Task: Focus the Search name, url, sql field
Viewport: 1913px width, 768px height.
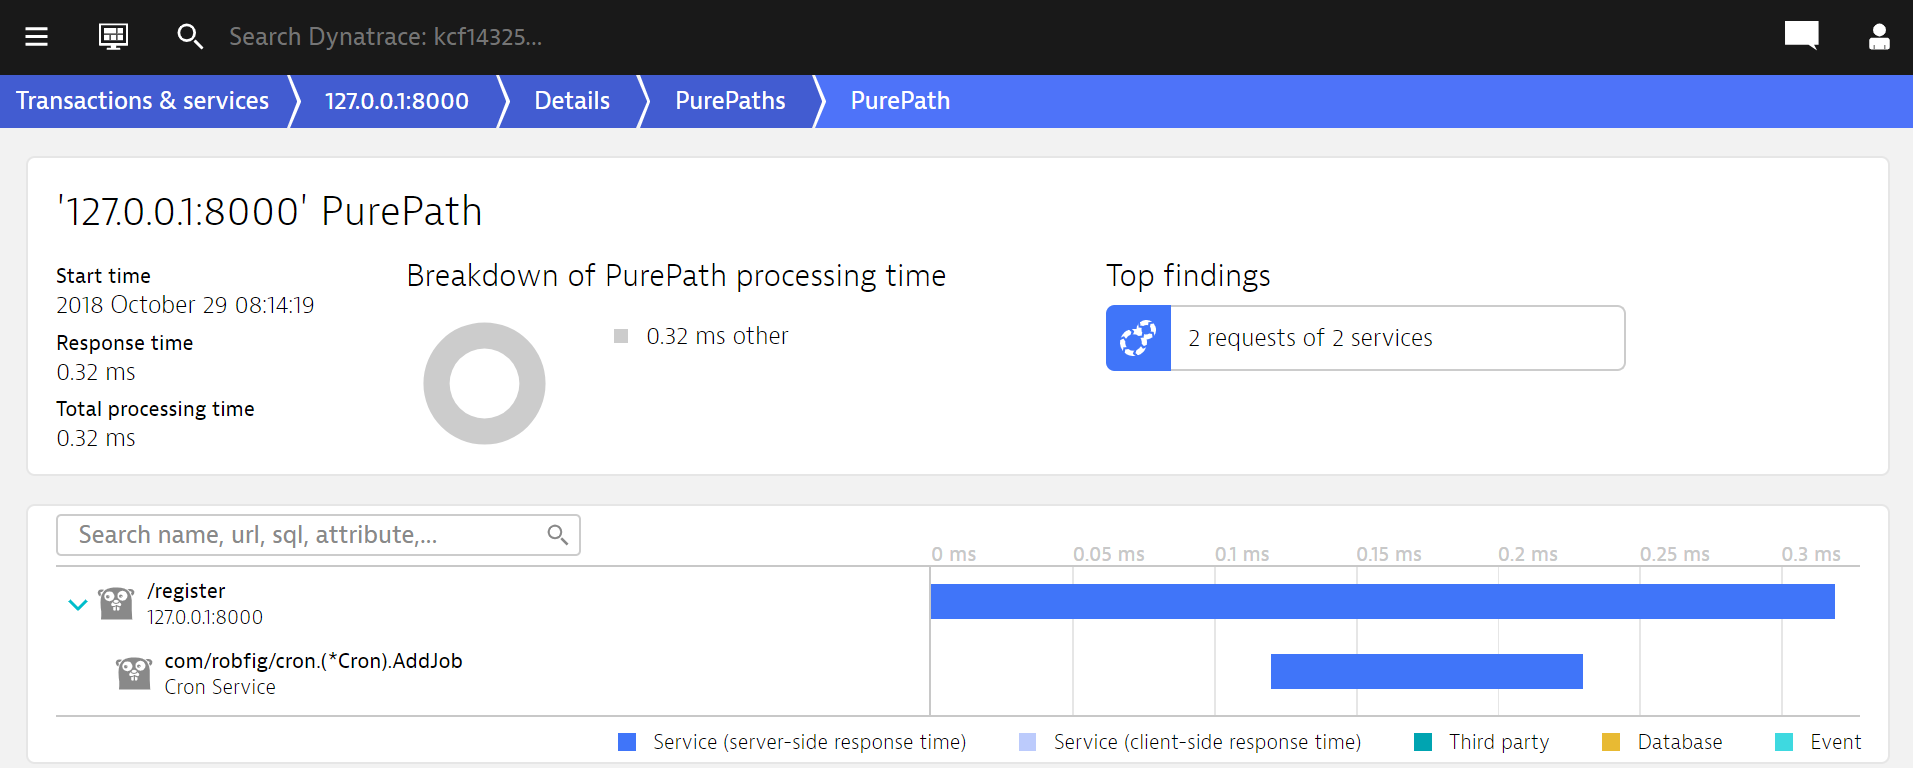Action: (x=318, y=535)
